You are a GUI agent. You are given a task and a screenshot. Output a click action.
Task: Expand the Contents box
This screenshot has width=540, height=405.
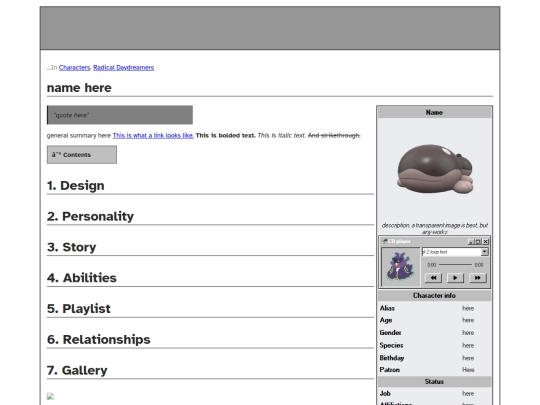click(x=82, y=155)
